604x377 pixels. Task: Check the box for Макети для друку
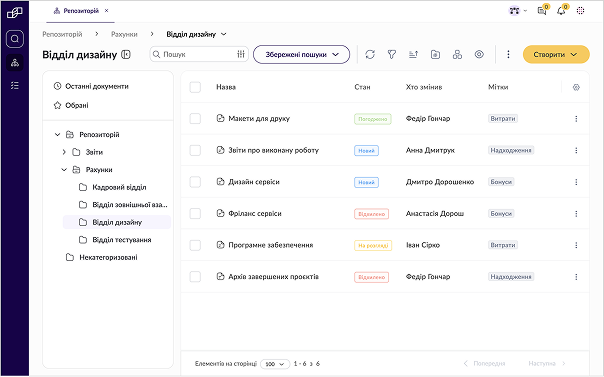[x=195, y=119]
